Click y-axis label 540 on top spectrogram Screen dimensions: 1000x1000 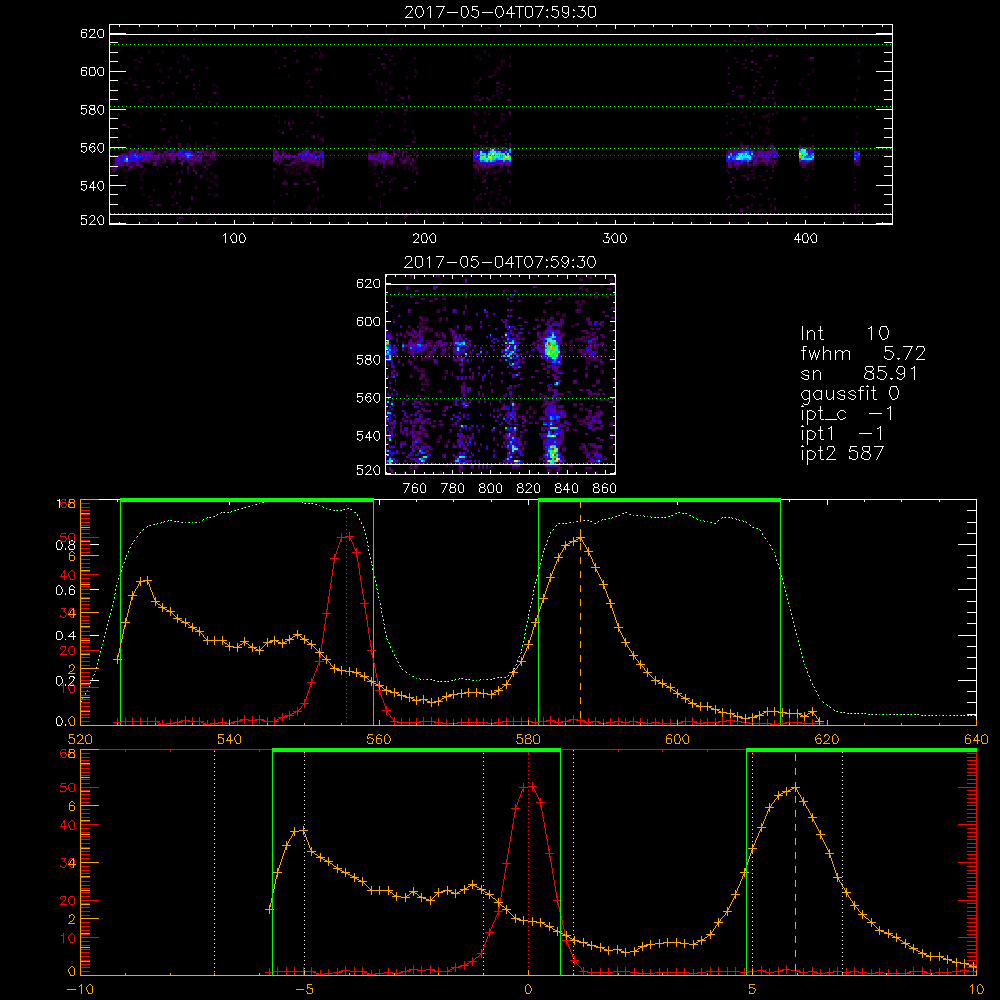pos(92,186)
